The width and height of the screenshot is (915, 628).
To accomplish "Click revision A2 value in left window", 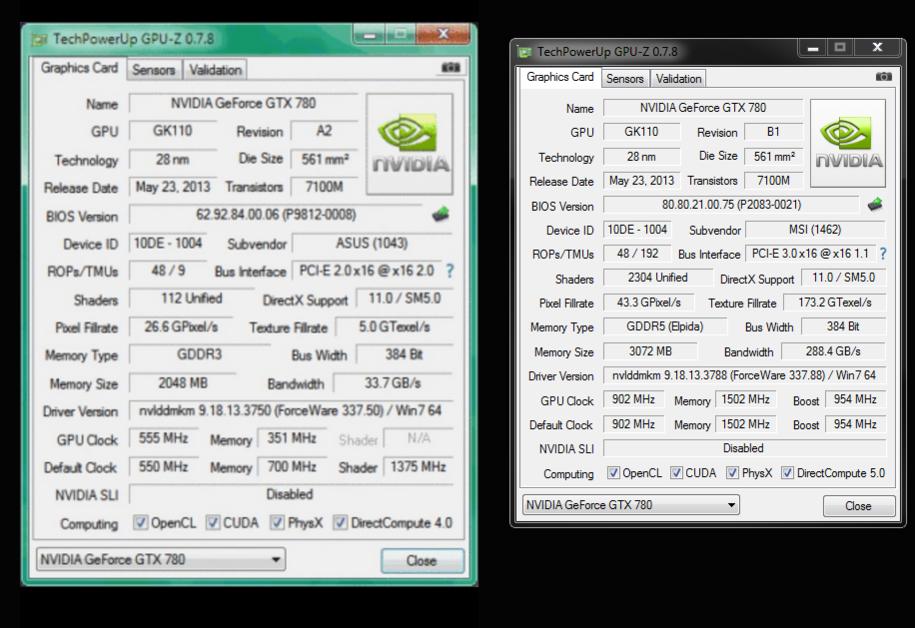I will coord(324,131).
